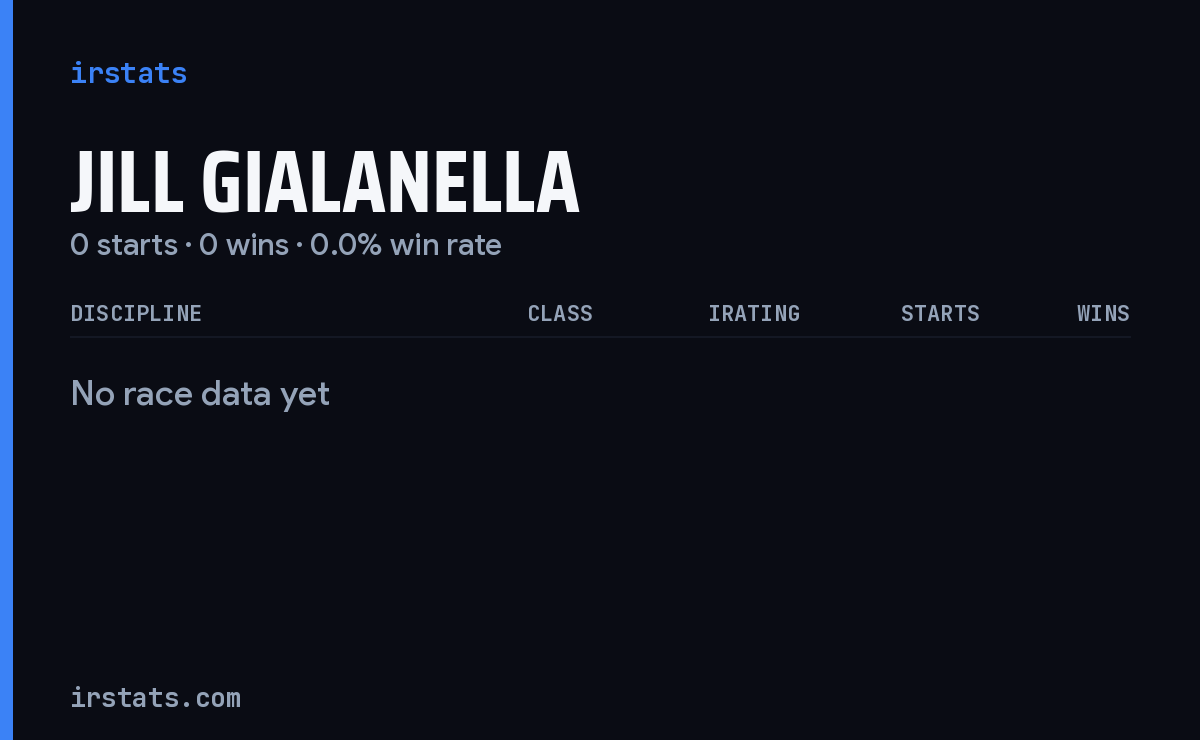Screen dimensions: 1200x740
Task: Click empty space right of the driver name
Action: pos(860,183)
